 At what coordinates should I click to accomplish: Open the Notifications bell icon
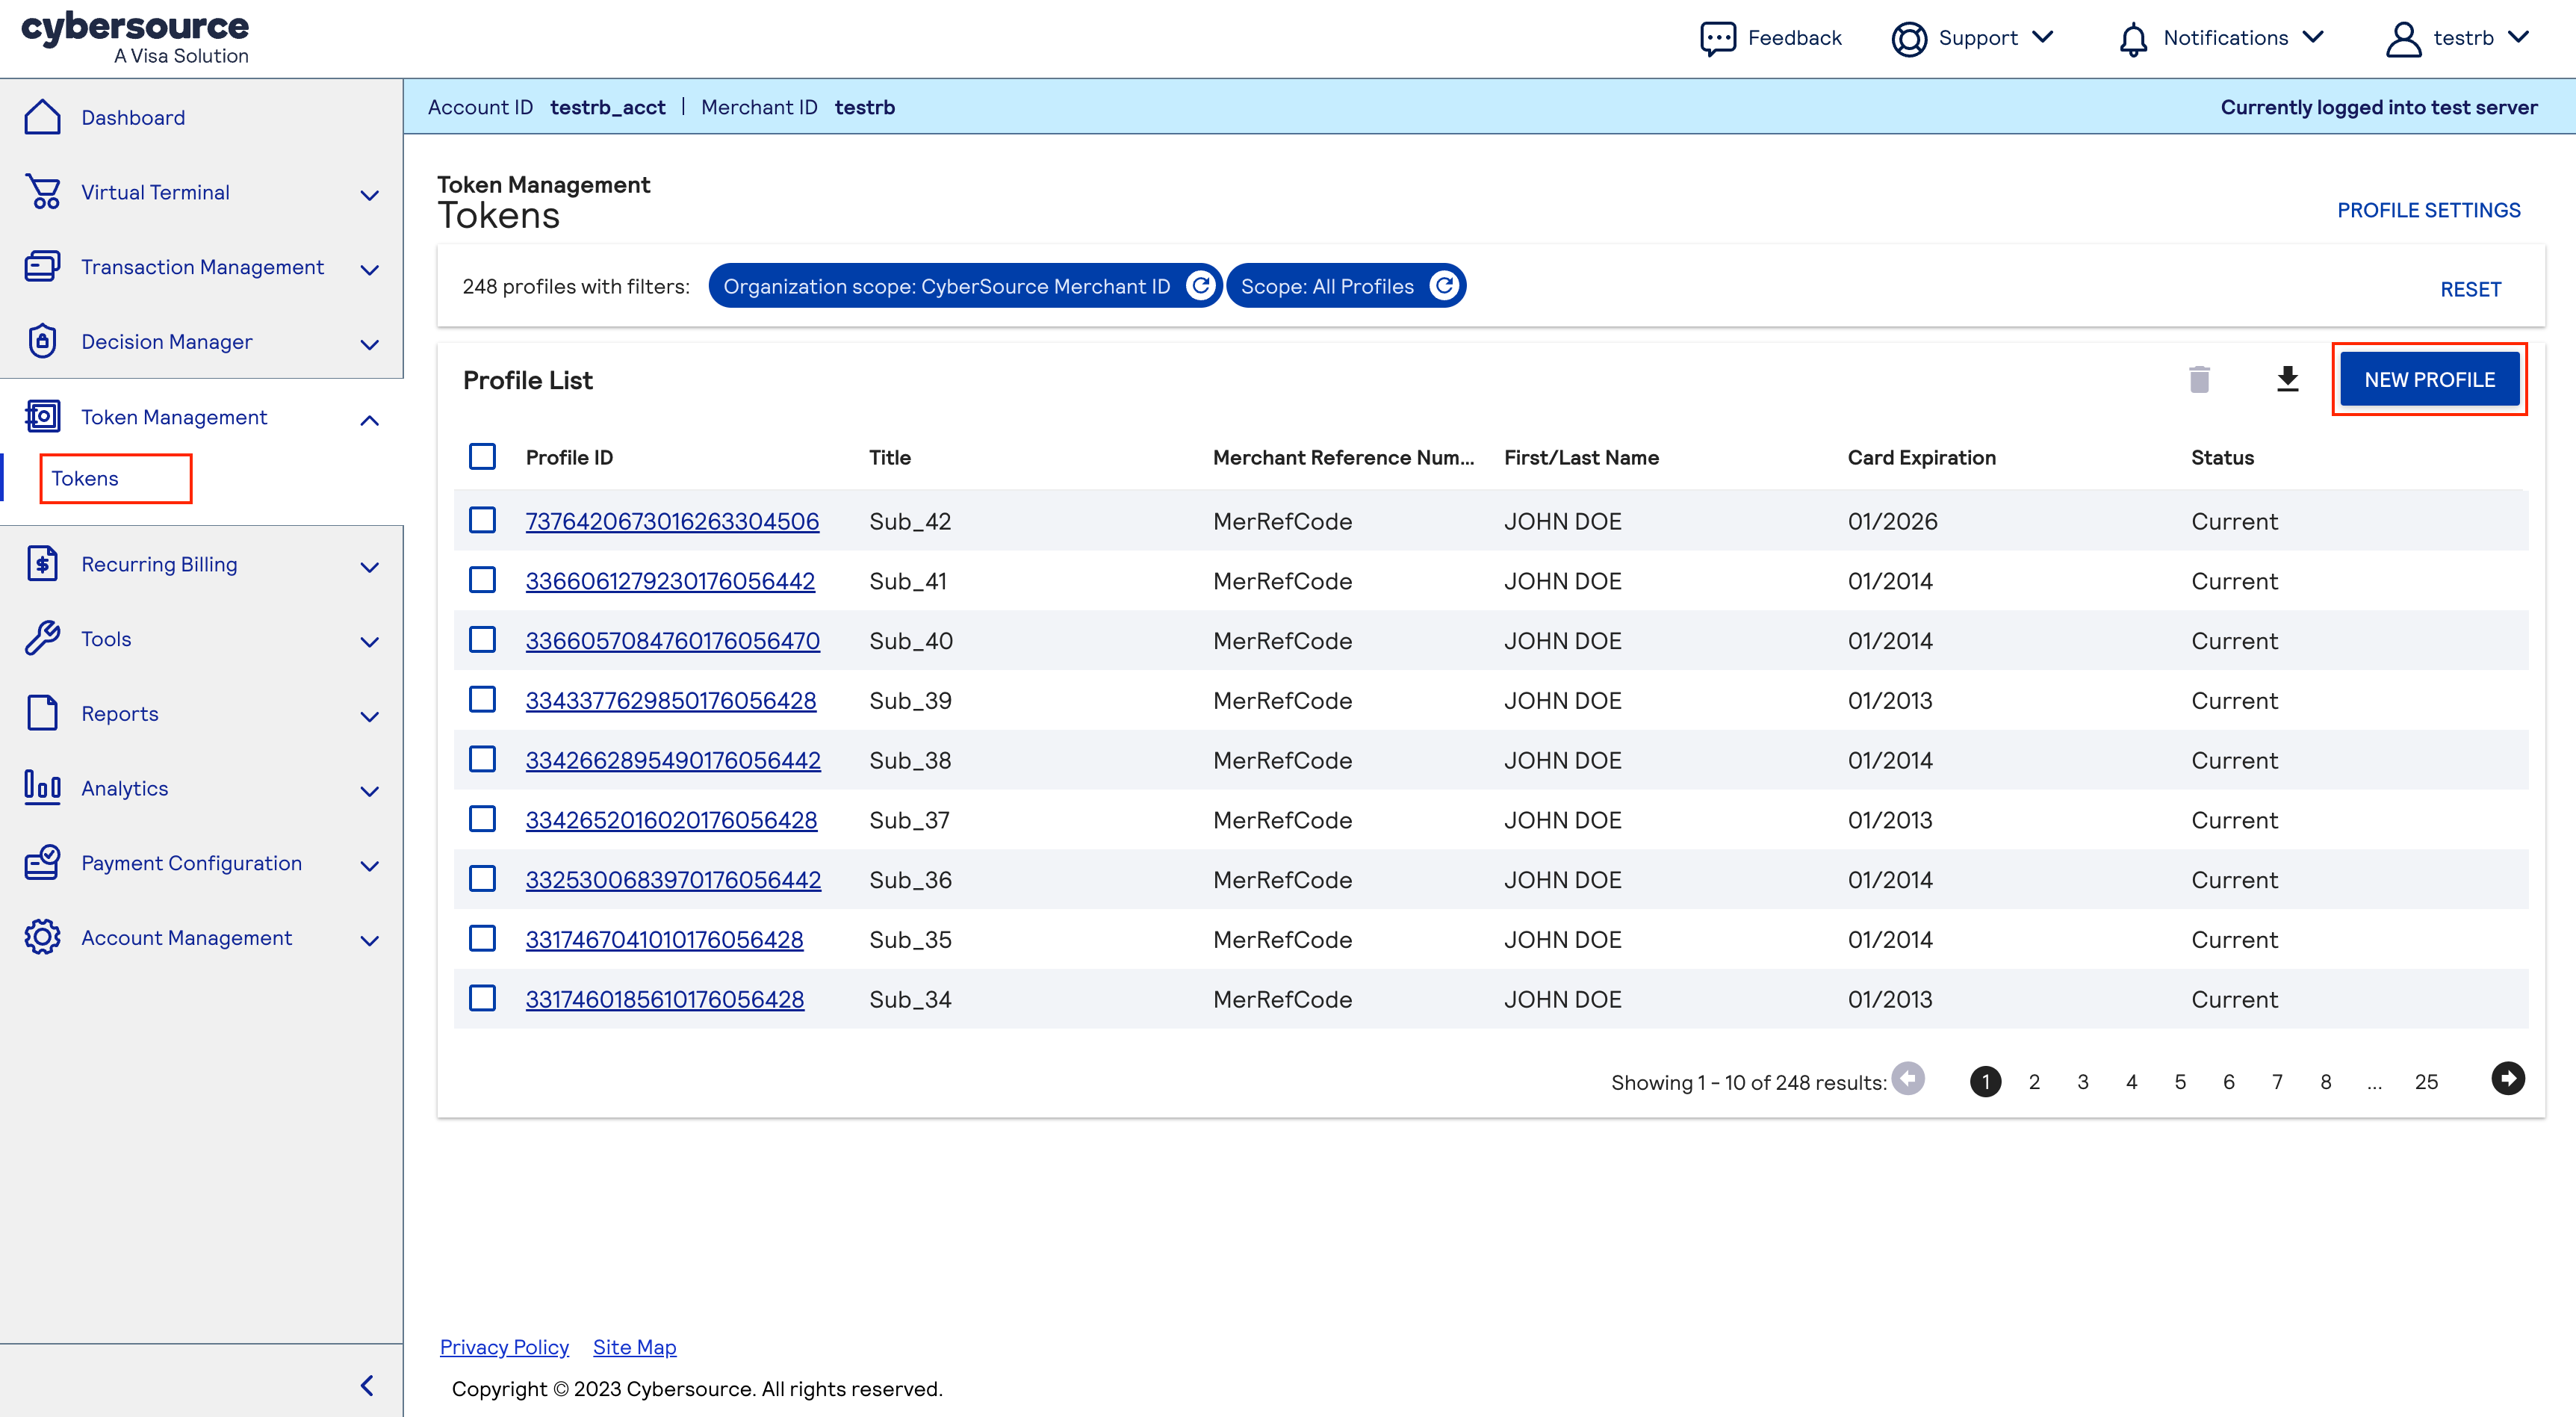(2133, 38)
